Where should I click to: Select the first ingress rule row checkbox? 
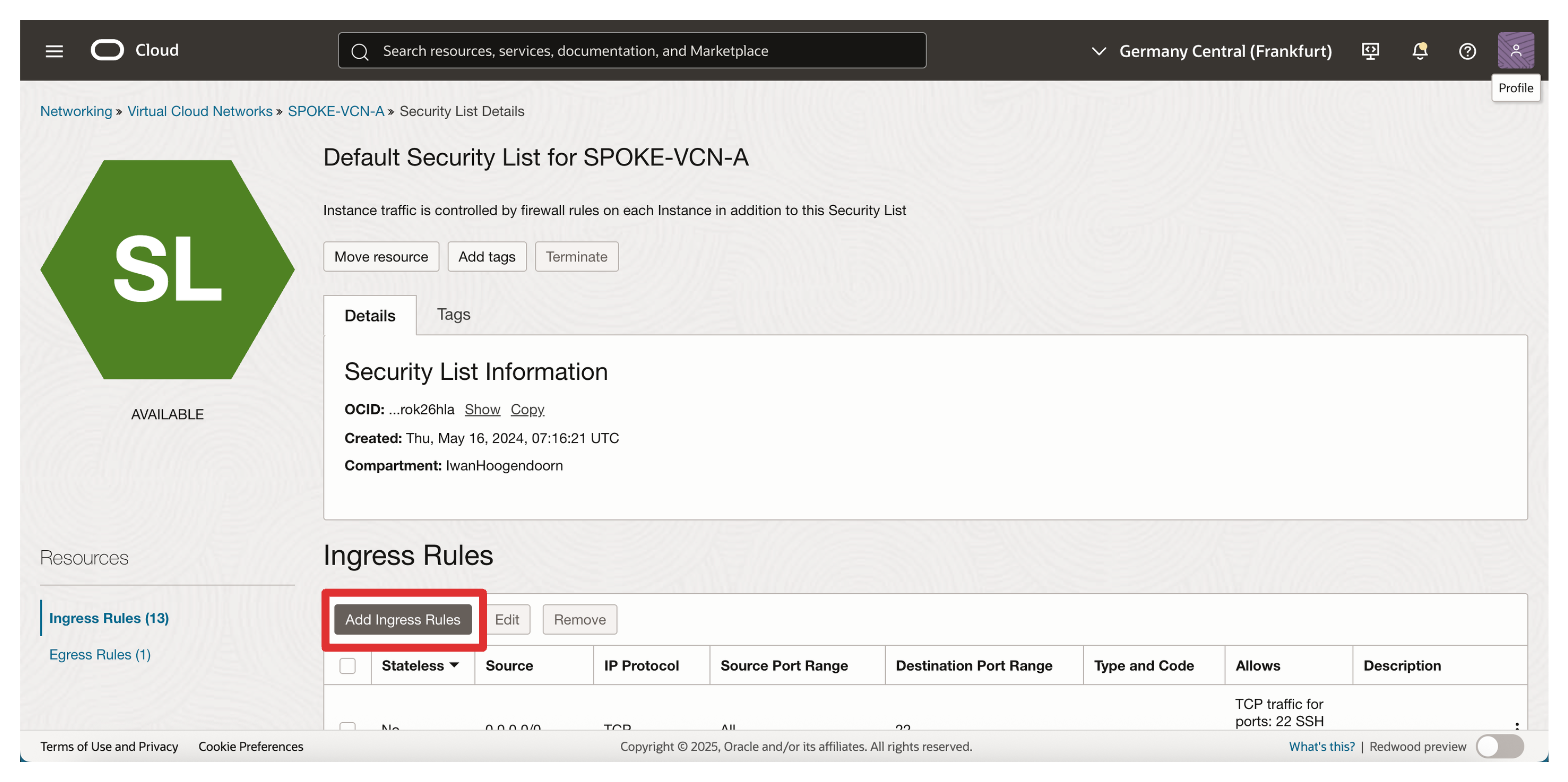348,727
